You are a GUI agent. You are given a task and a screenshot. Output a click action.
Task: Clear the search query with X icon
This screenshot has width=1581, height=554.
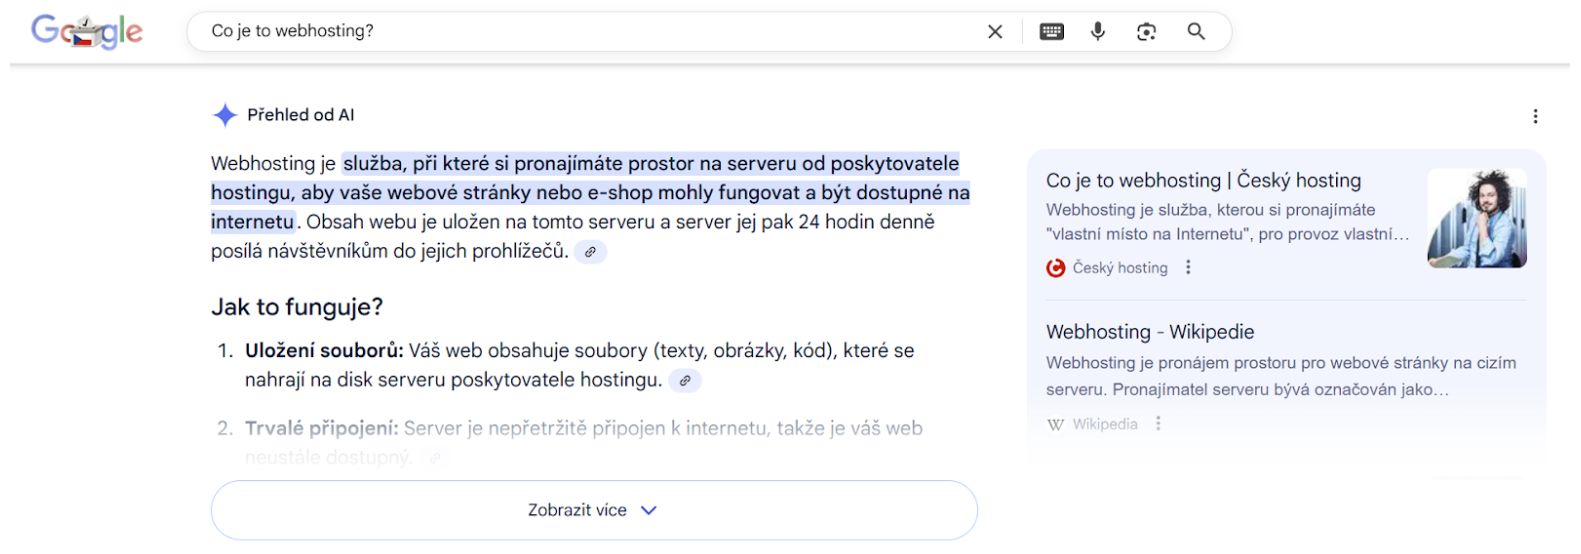pos(995,32)
